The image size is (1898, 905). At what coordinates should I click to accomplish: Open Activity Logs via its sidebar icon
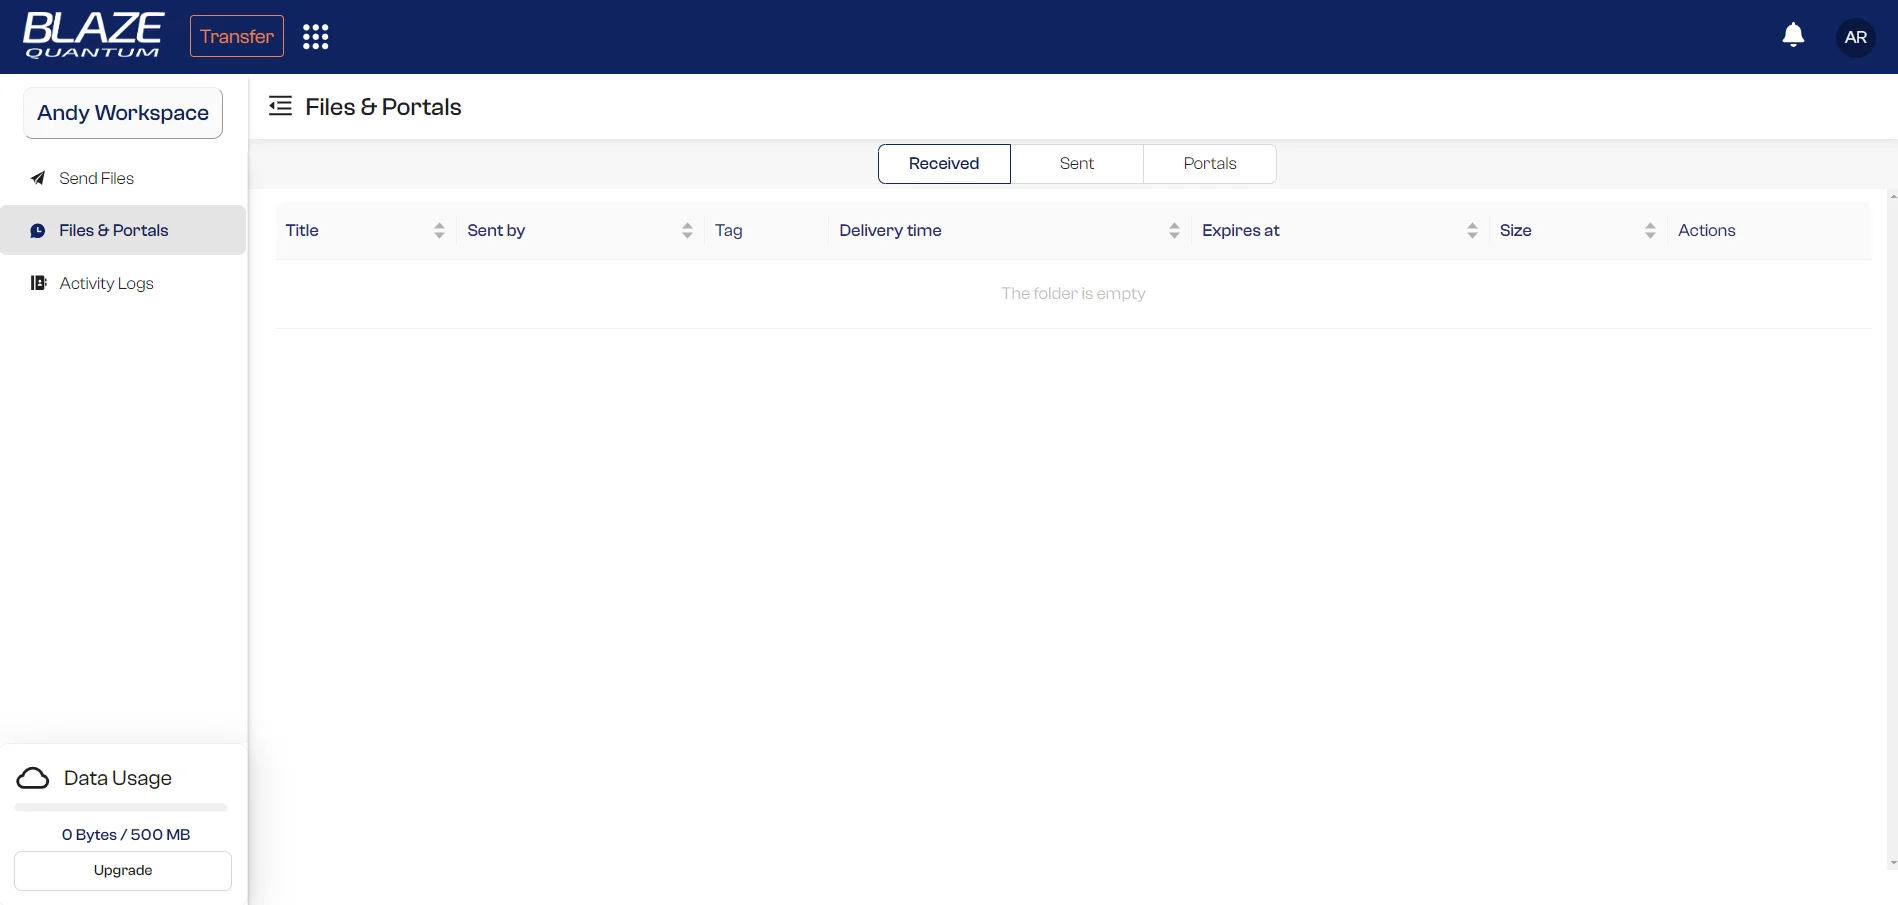(x=37, y=283)
